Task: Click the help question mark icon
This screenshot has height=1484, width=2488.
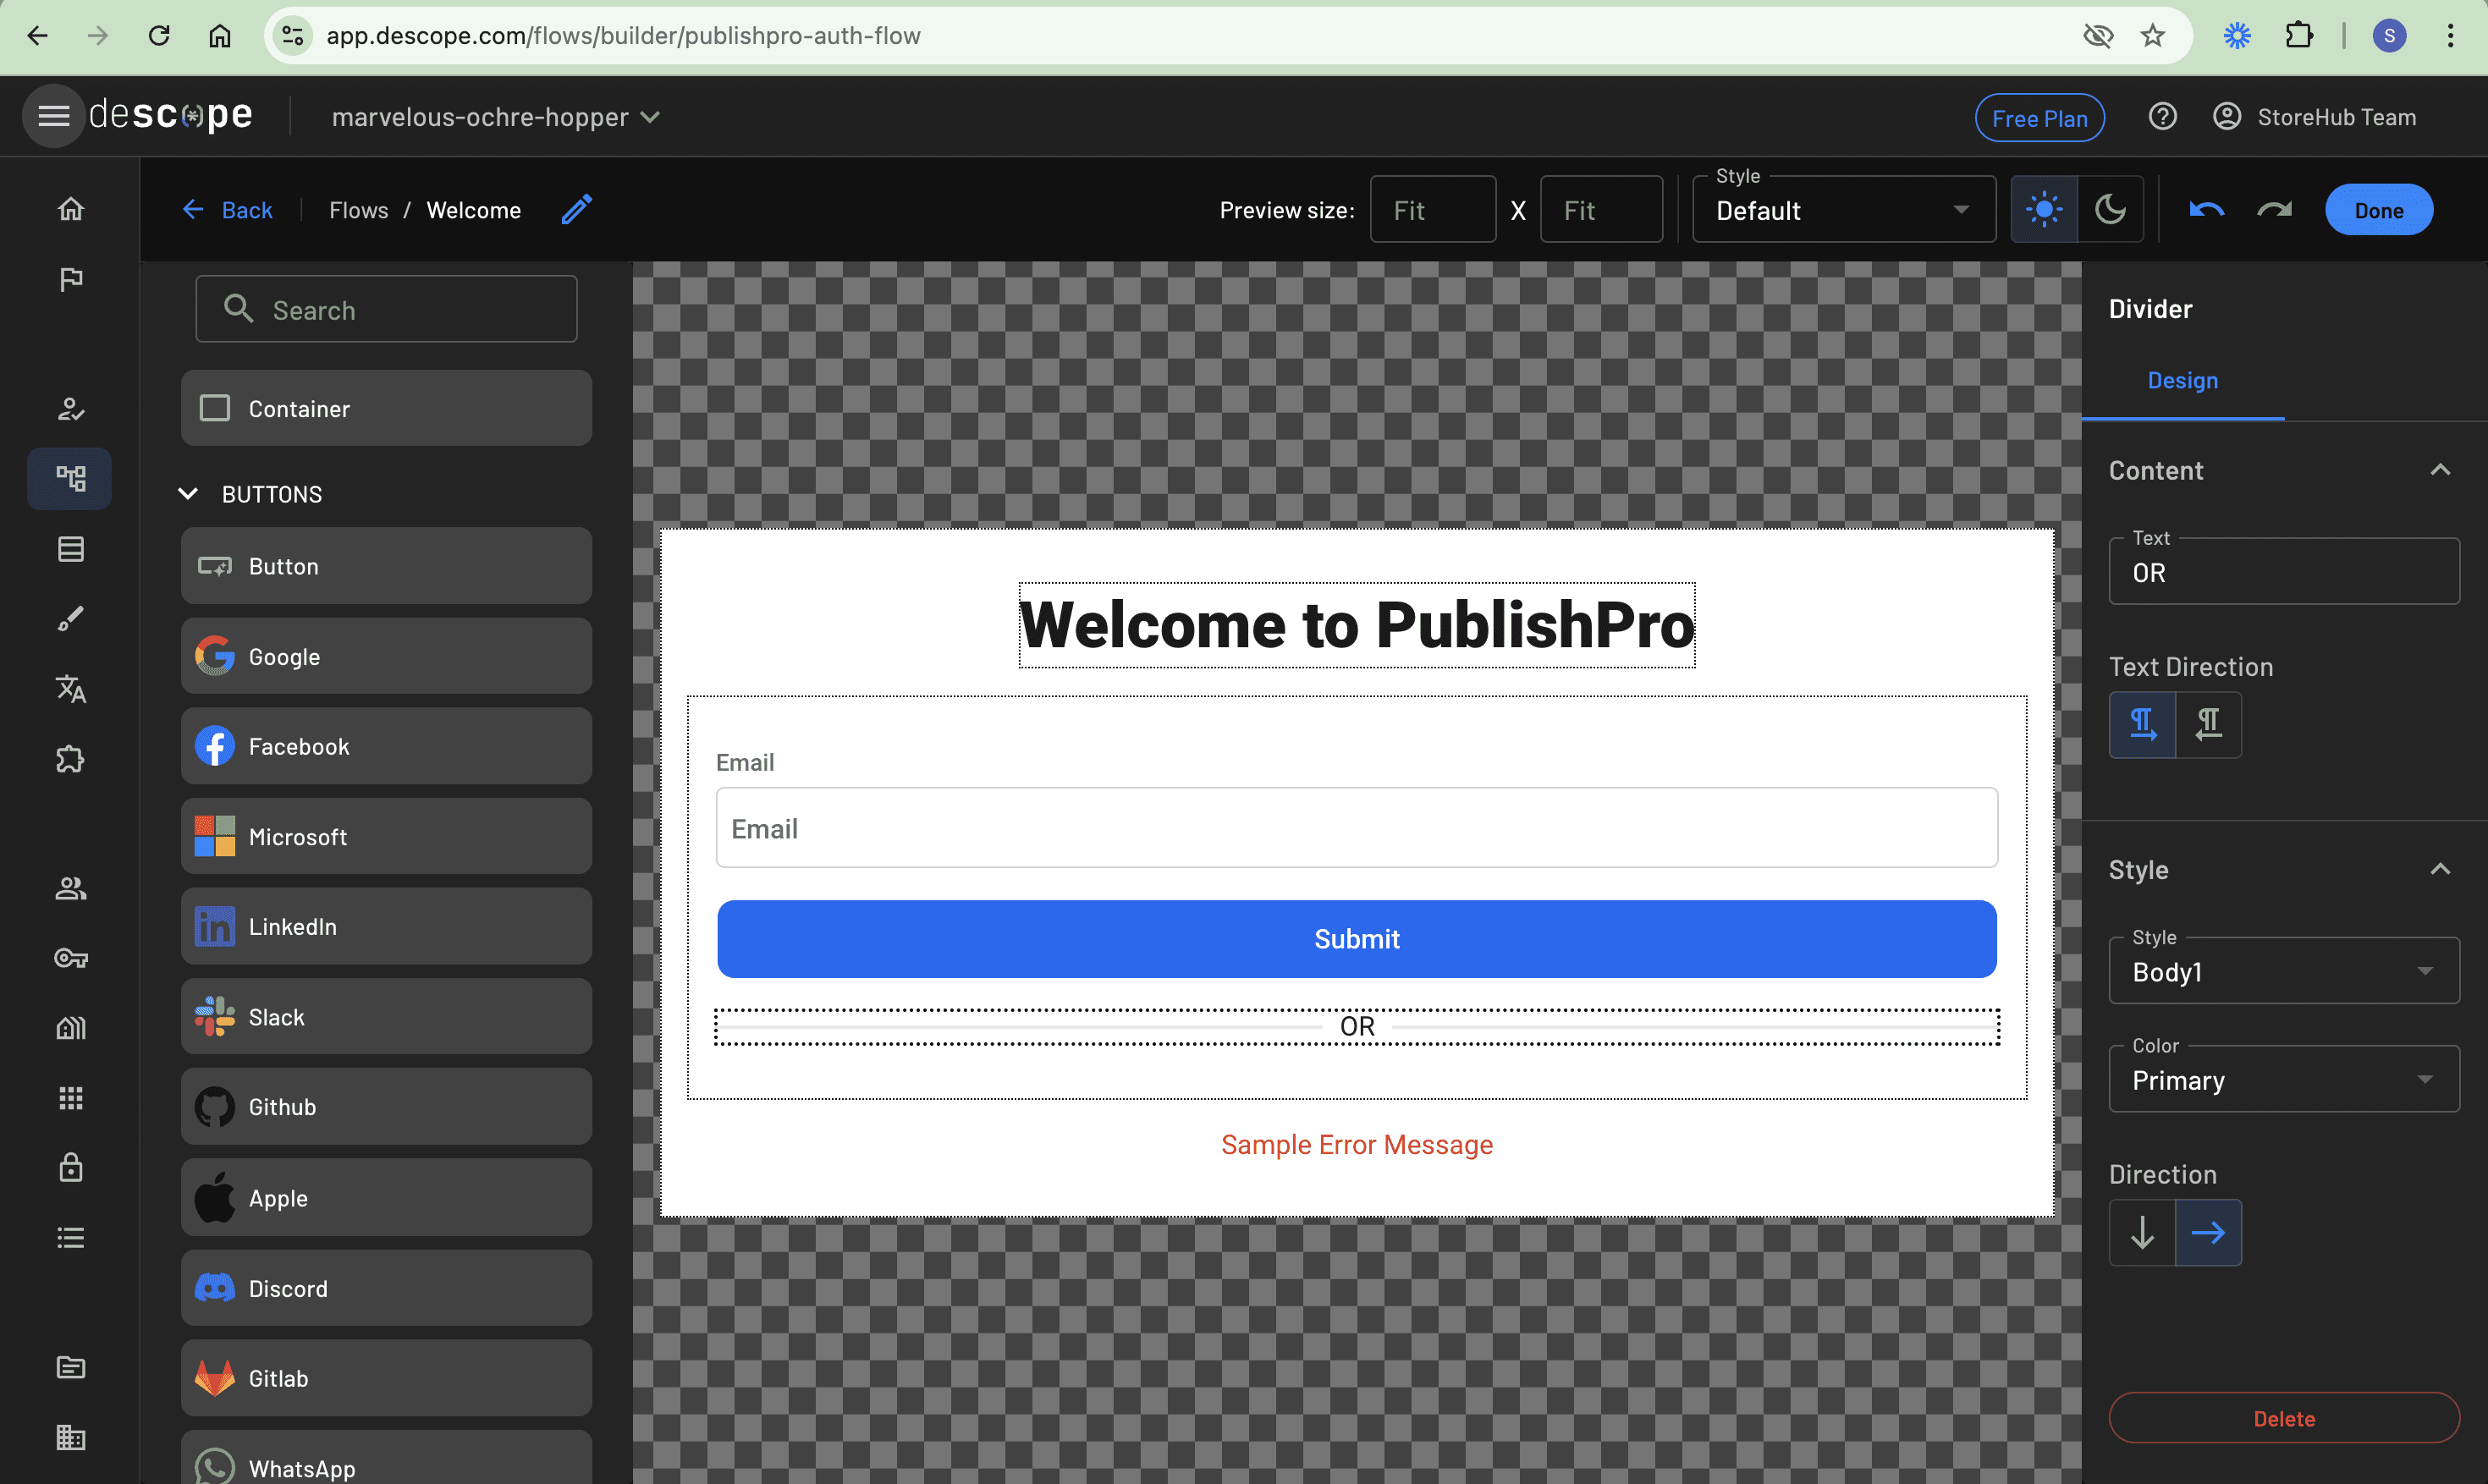Action: click(x=2162, y=117)
